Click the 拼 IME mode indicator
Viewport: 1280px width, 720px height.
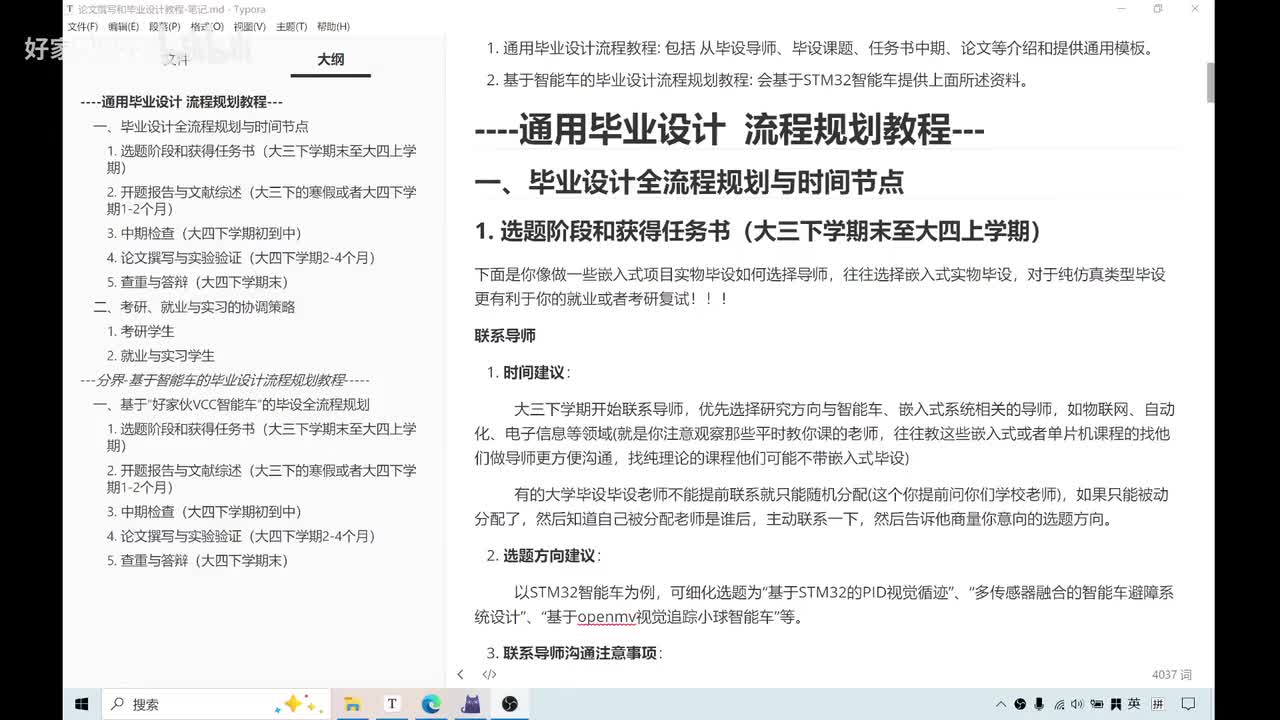tap(1157, 704)
